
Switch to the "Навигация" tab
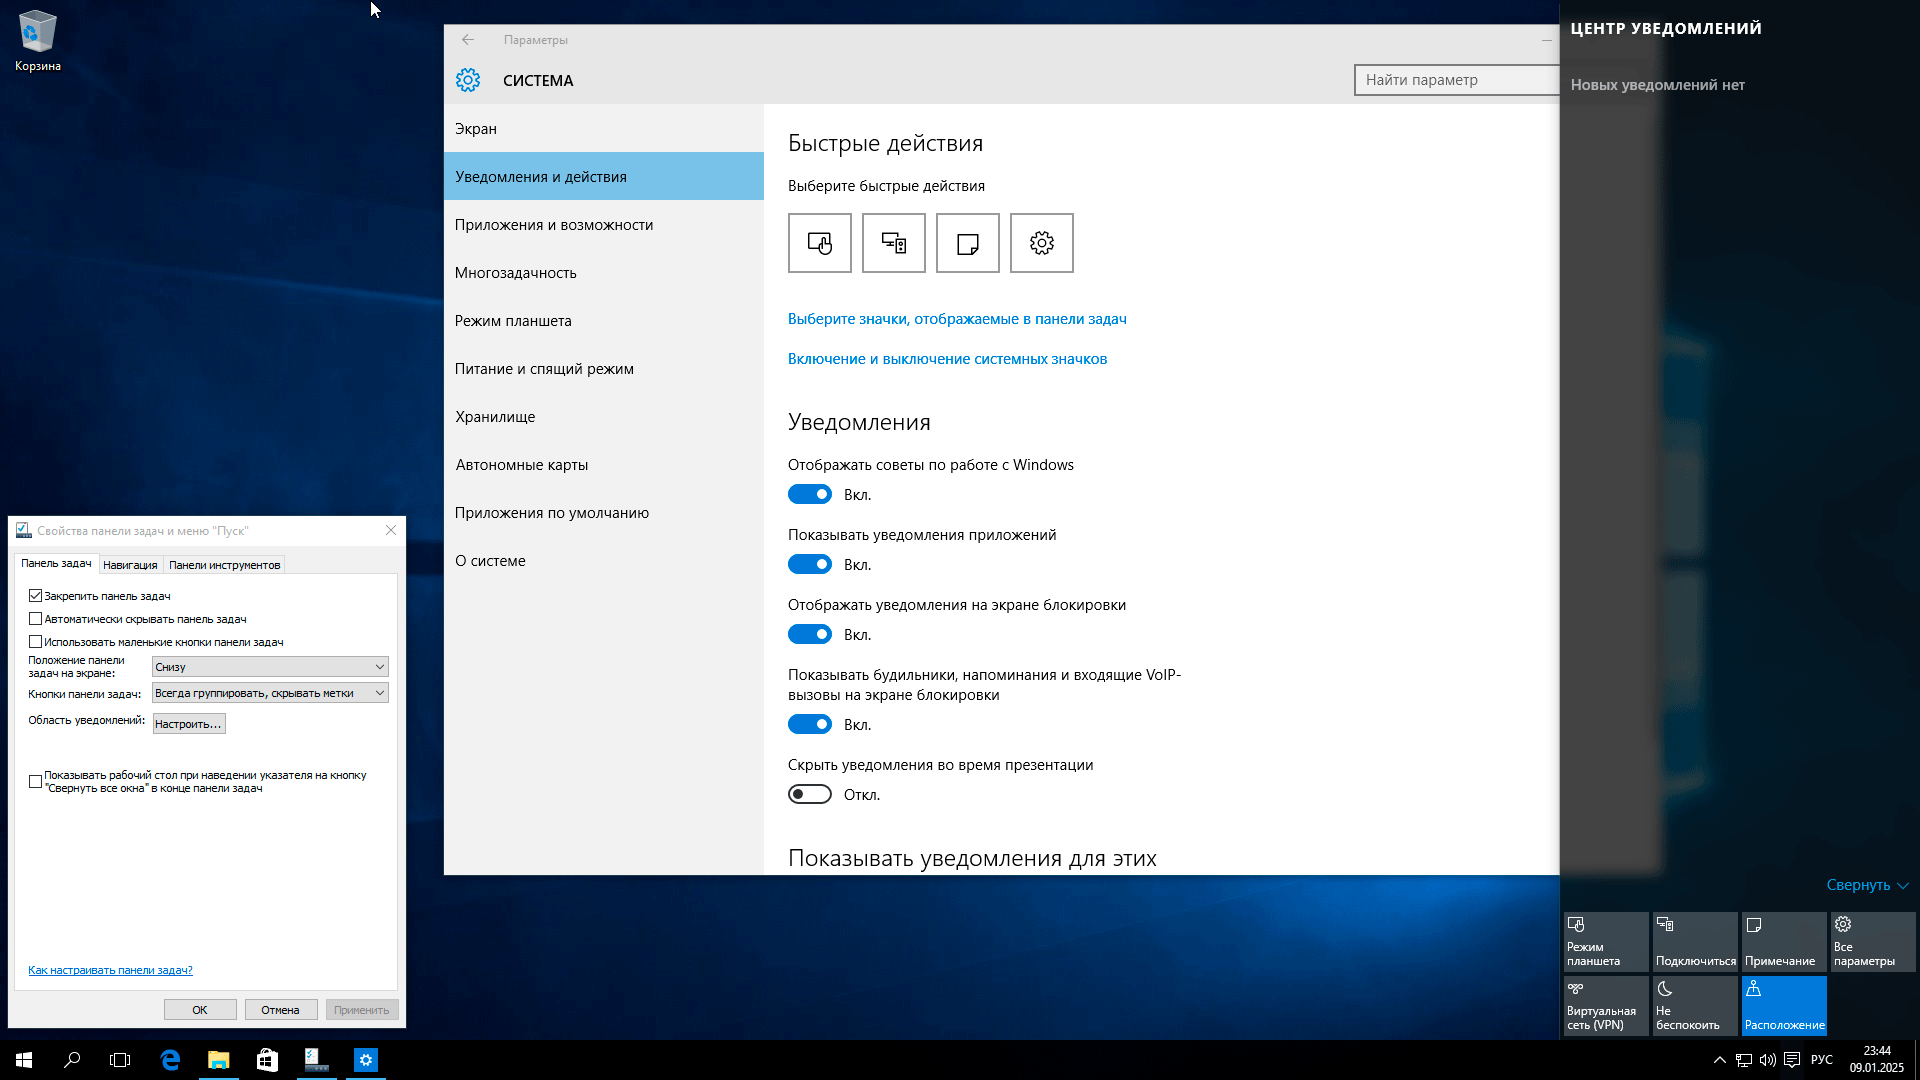130,565
